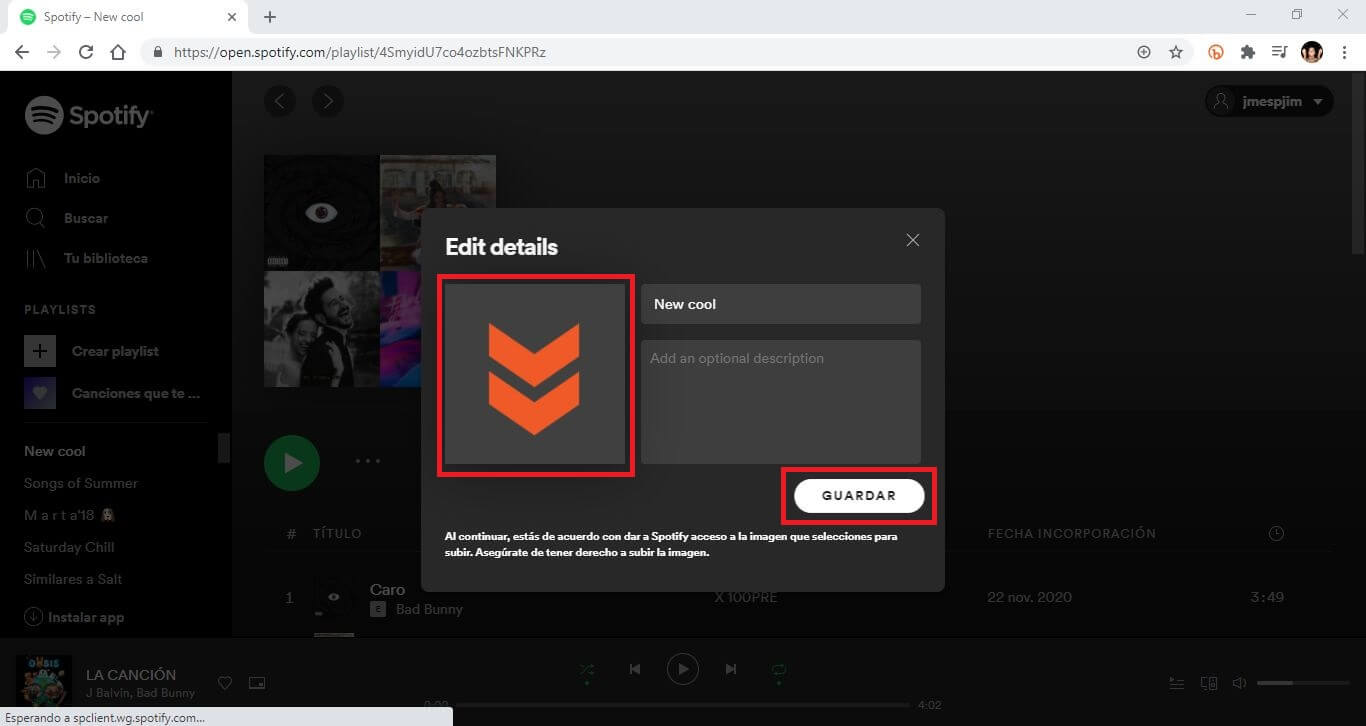Open connect to a device icon
Image resolution: width=1366 pixels, height=726 pixels.
pyautogui.click(x=1208, y=683)
